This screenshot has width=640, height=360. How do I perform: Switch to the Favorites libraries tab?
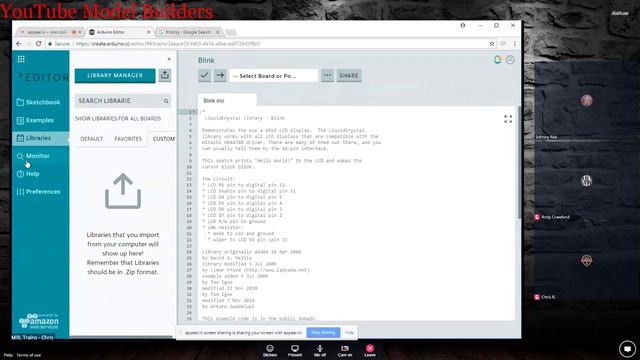tap(128, 139)
